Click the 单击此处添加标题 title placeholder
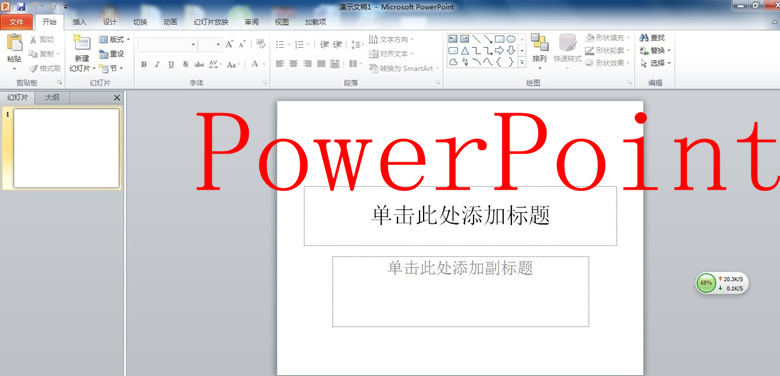Image resolution: width=780 pixels, height=376 pixels. click(x=460, y=216)
